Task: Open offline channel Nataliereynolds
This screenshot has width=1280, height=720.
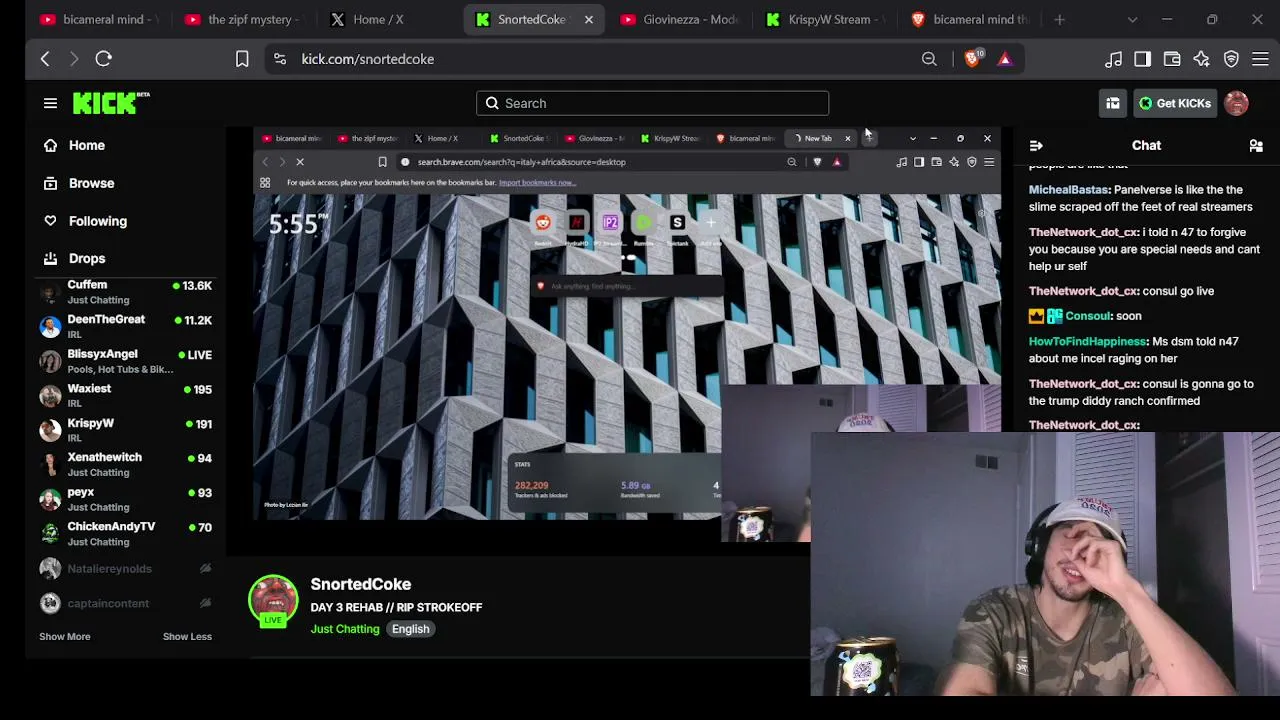Action: pos(126,568)
